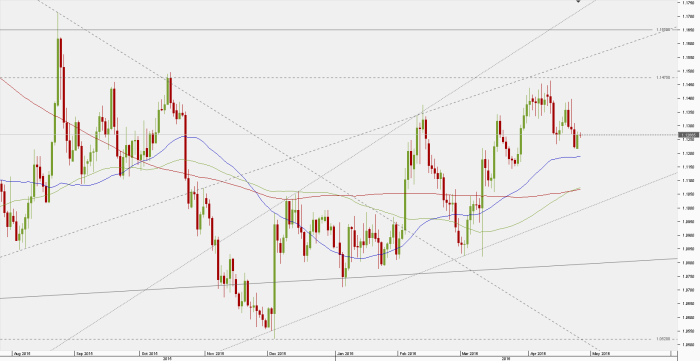Image resolution: width=700 pixels, height=361 pixels.
Task: Click the highlighted current price tag on the price axis
Action: (688, 135)
